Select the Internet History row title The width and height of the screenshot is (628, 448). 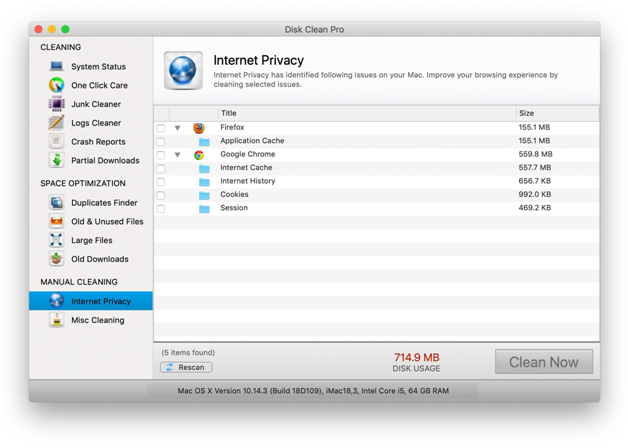[x=248, y=181]
